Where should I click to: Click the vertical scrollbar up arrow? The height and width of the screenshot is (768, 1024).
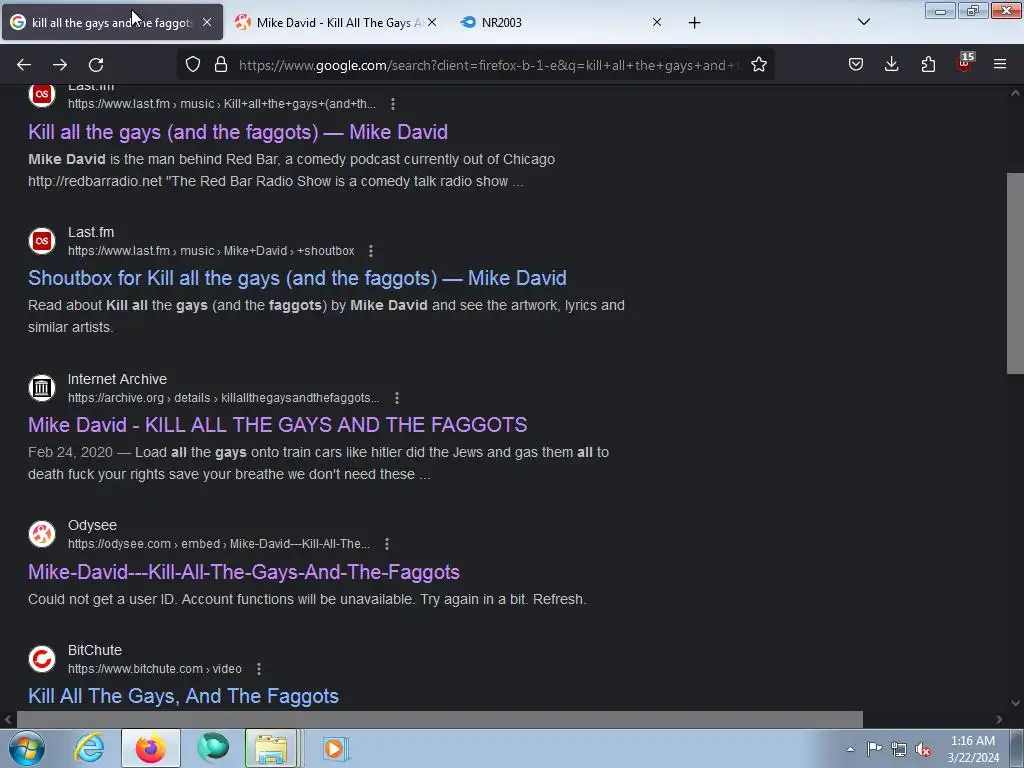pyautogui.click(x=1015, y=93)
